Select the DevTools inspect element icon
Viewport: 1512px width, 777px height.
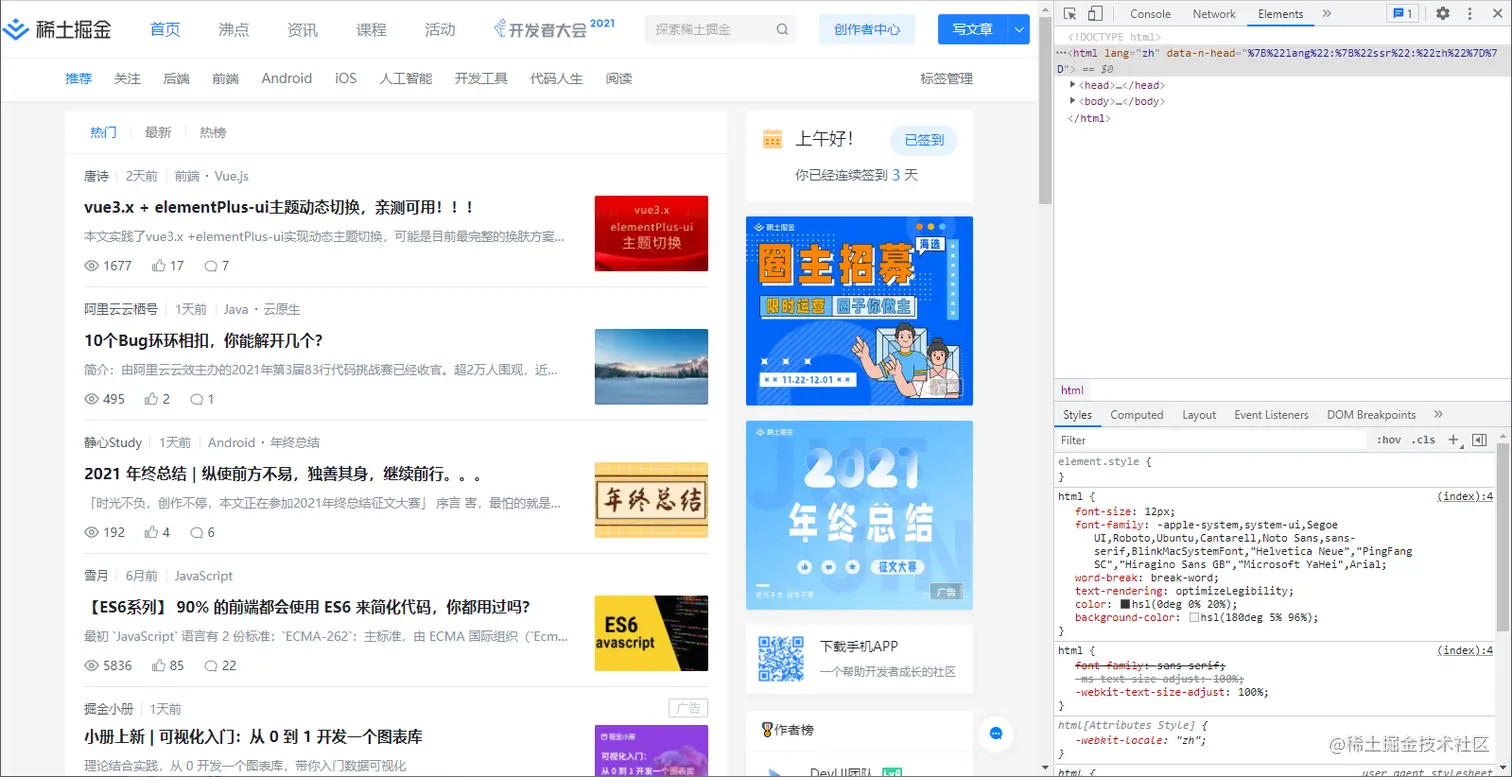(1070, 13)
